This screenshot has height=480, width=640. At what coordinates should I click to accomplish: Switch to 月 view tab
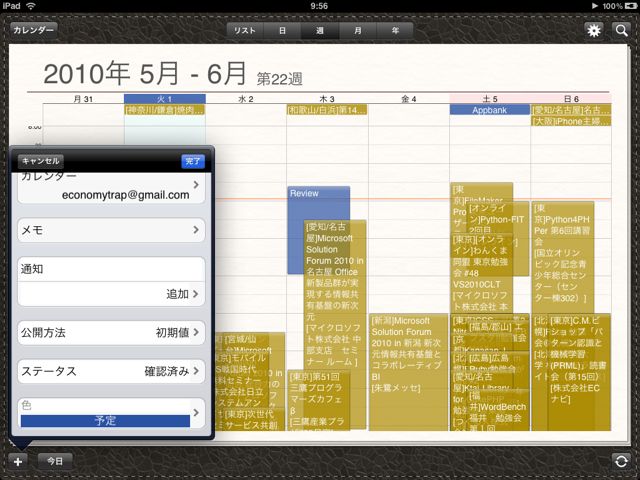(358, 31)
